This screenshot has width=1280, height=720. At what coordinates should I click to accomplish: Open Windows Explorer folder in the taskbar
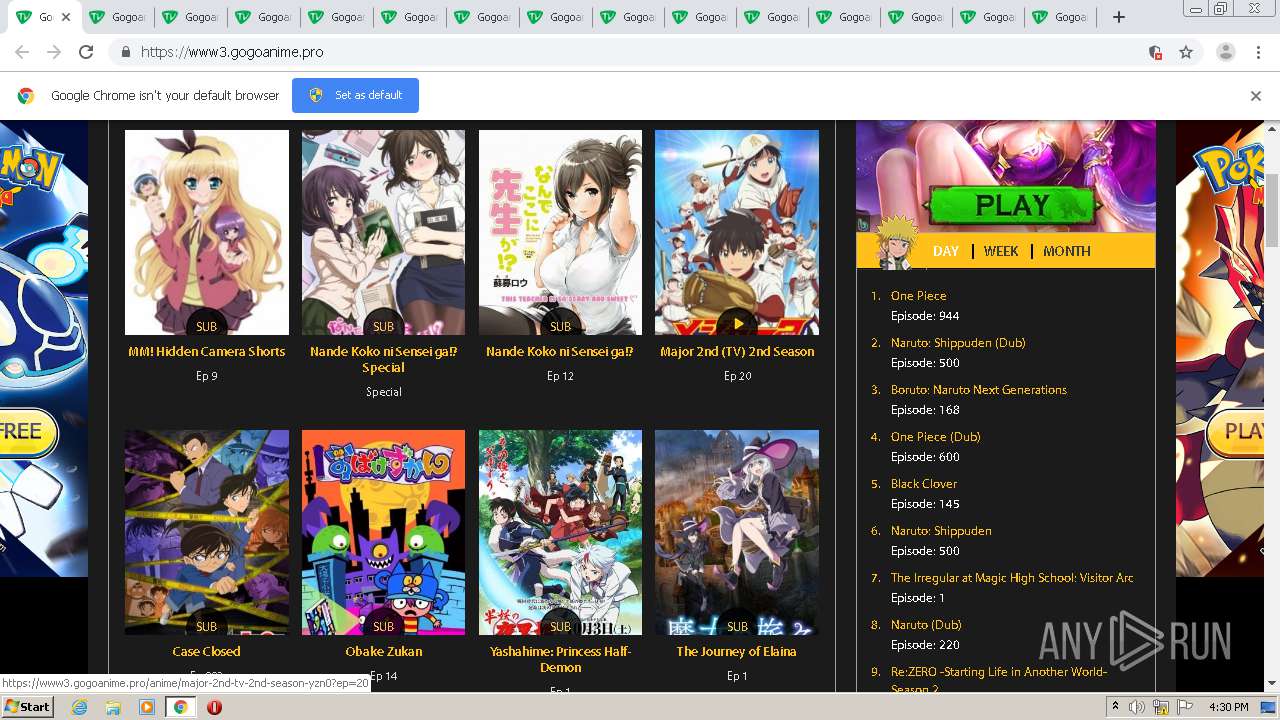113,707
